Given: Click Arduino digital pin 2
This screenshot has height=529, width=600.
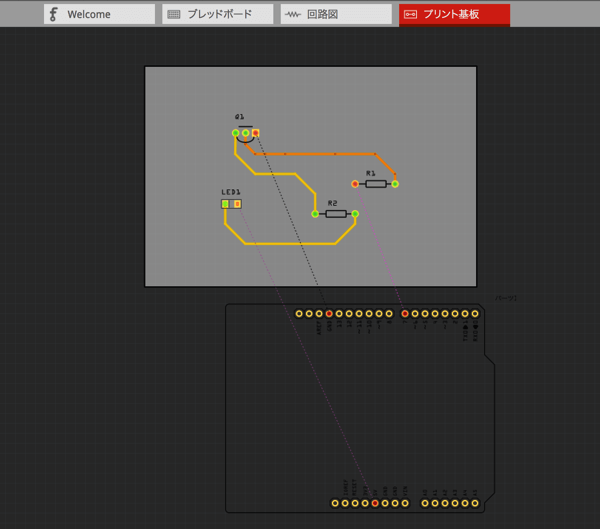Looking at the screenshot, I should pyautogui.click(x=455, y=314).
